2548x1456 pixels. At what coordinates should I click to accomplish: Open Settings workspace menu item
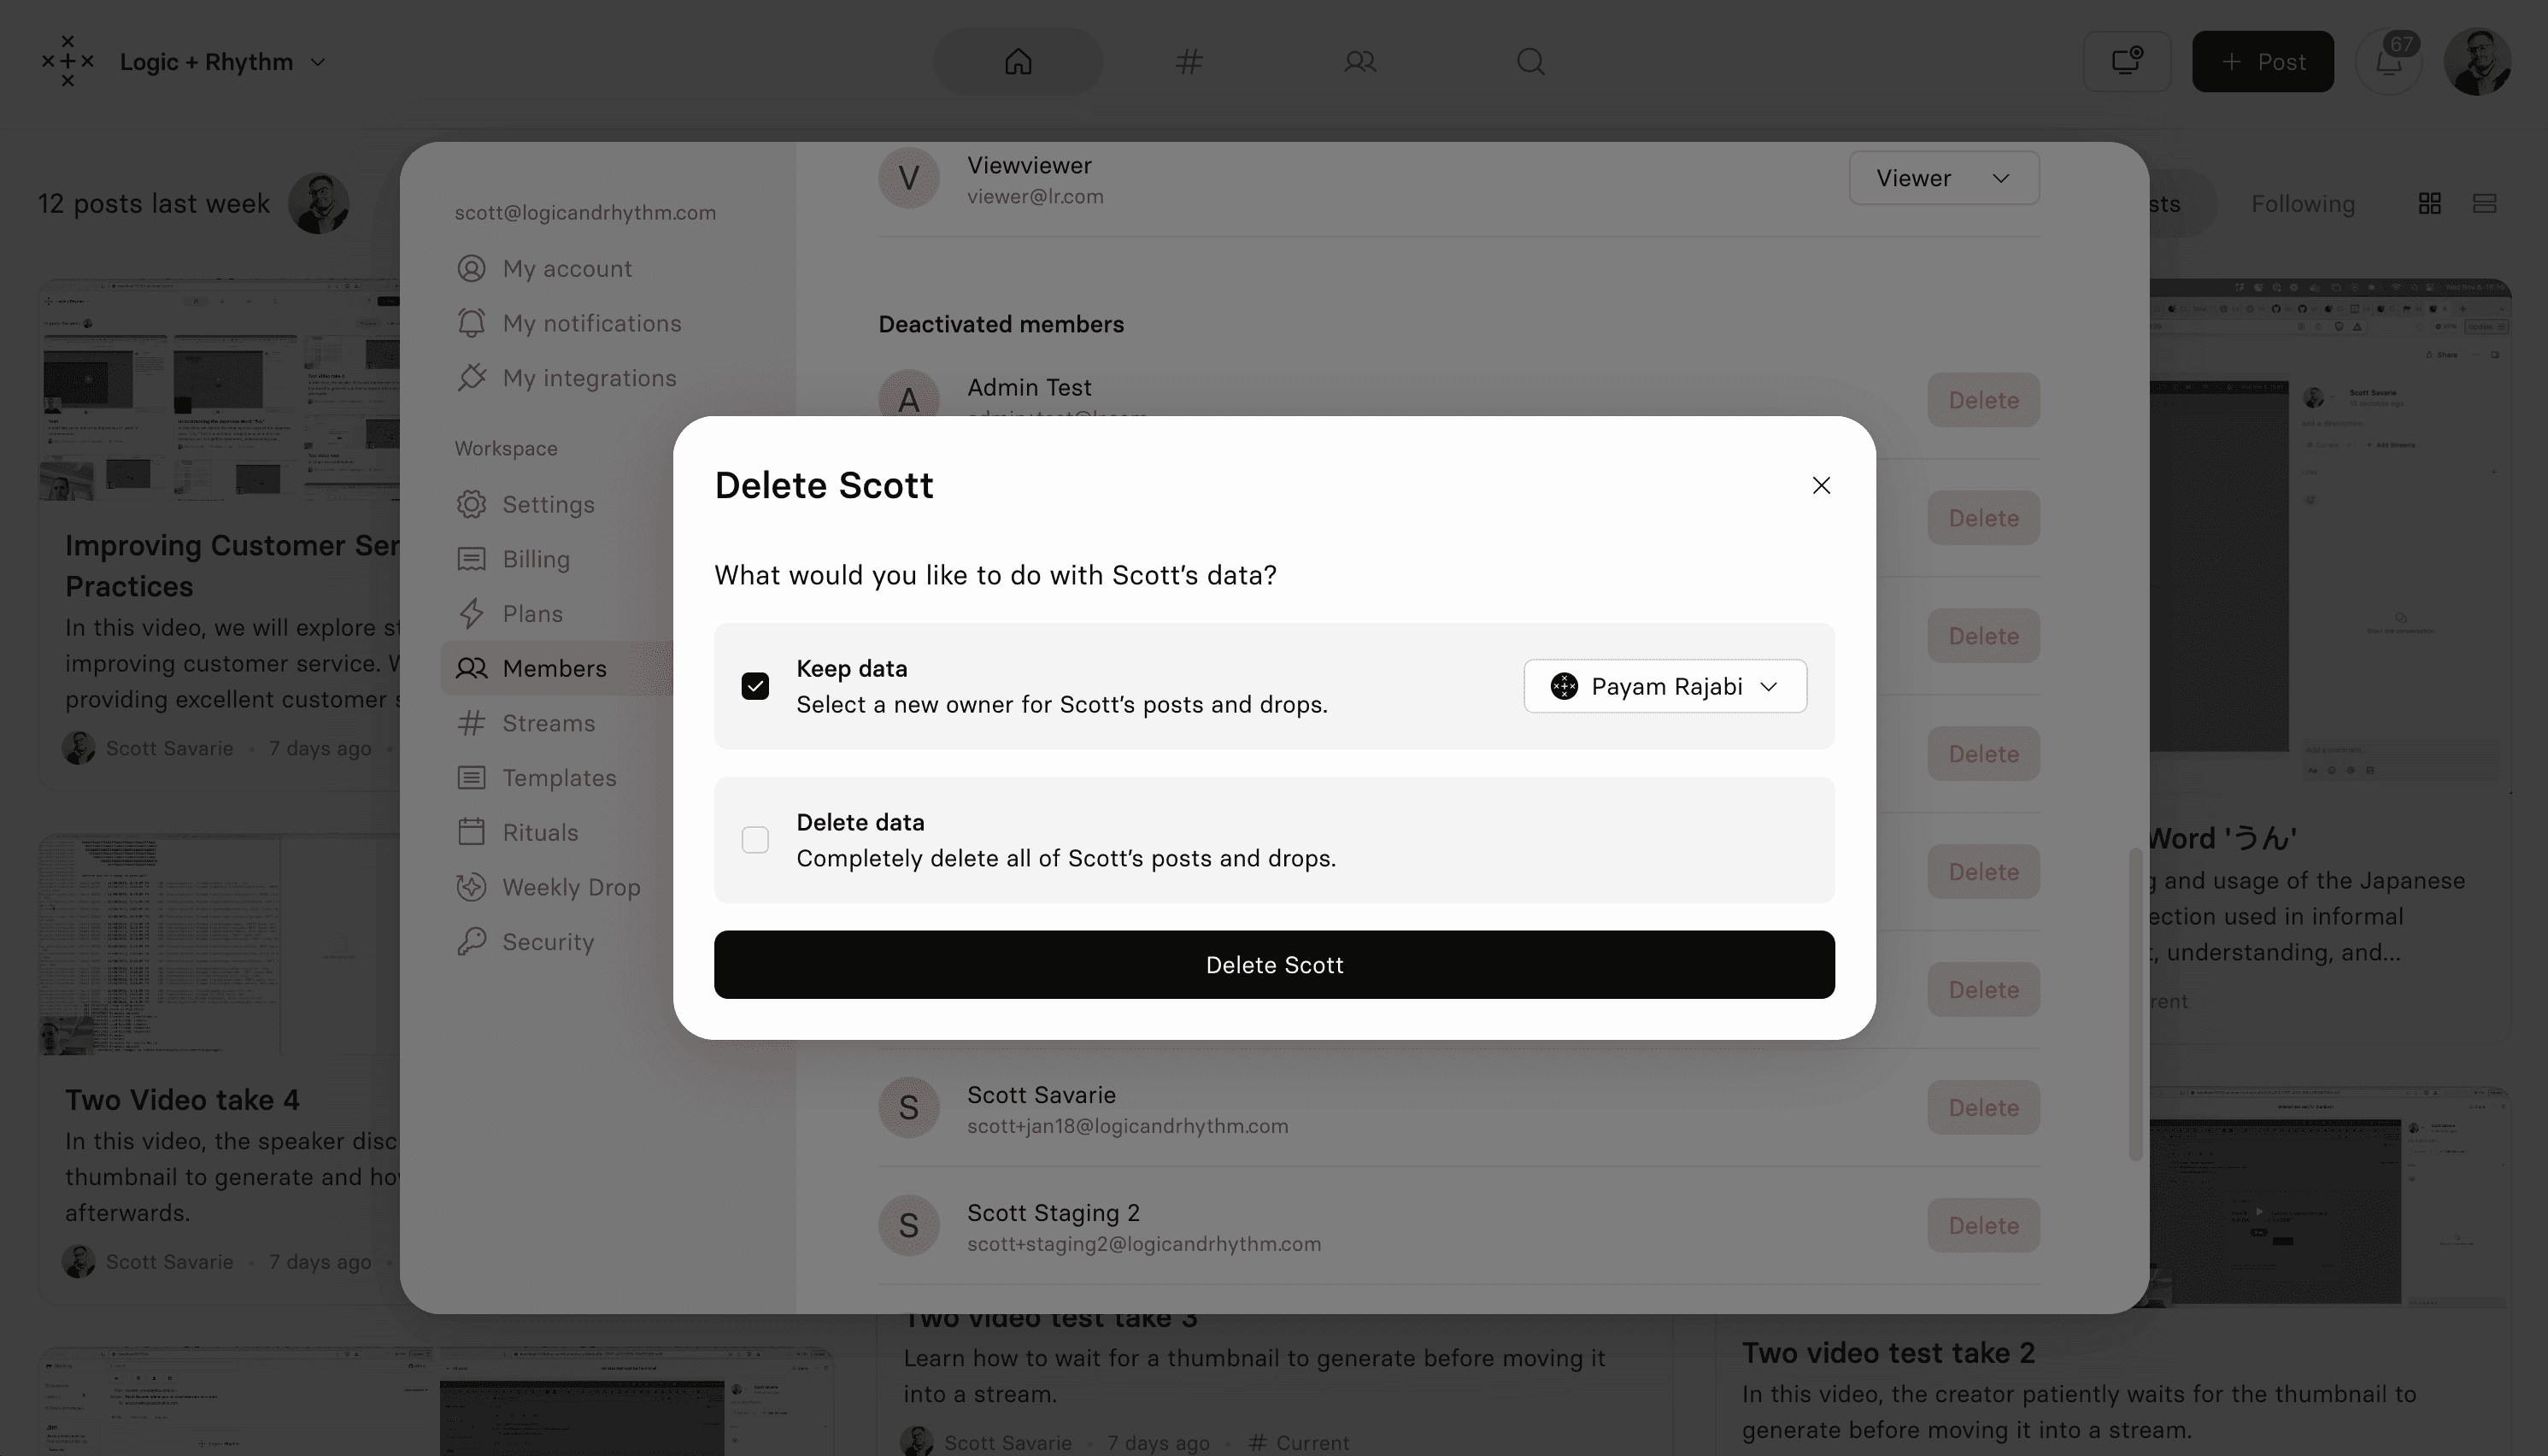click(548, 504)
